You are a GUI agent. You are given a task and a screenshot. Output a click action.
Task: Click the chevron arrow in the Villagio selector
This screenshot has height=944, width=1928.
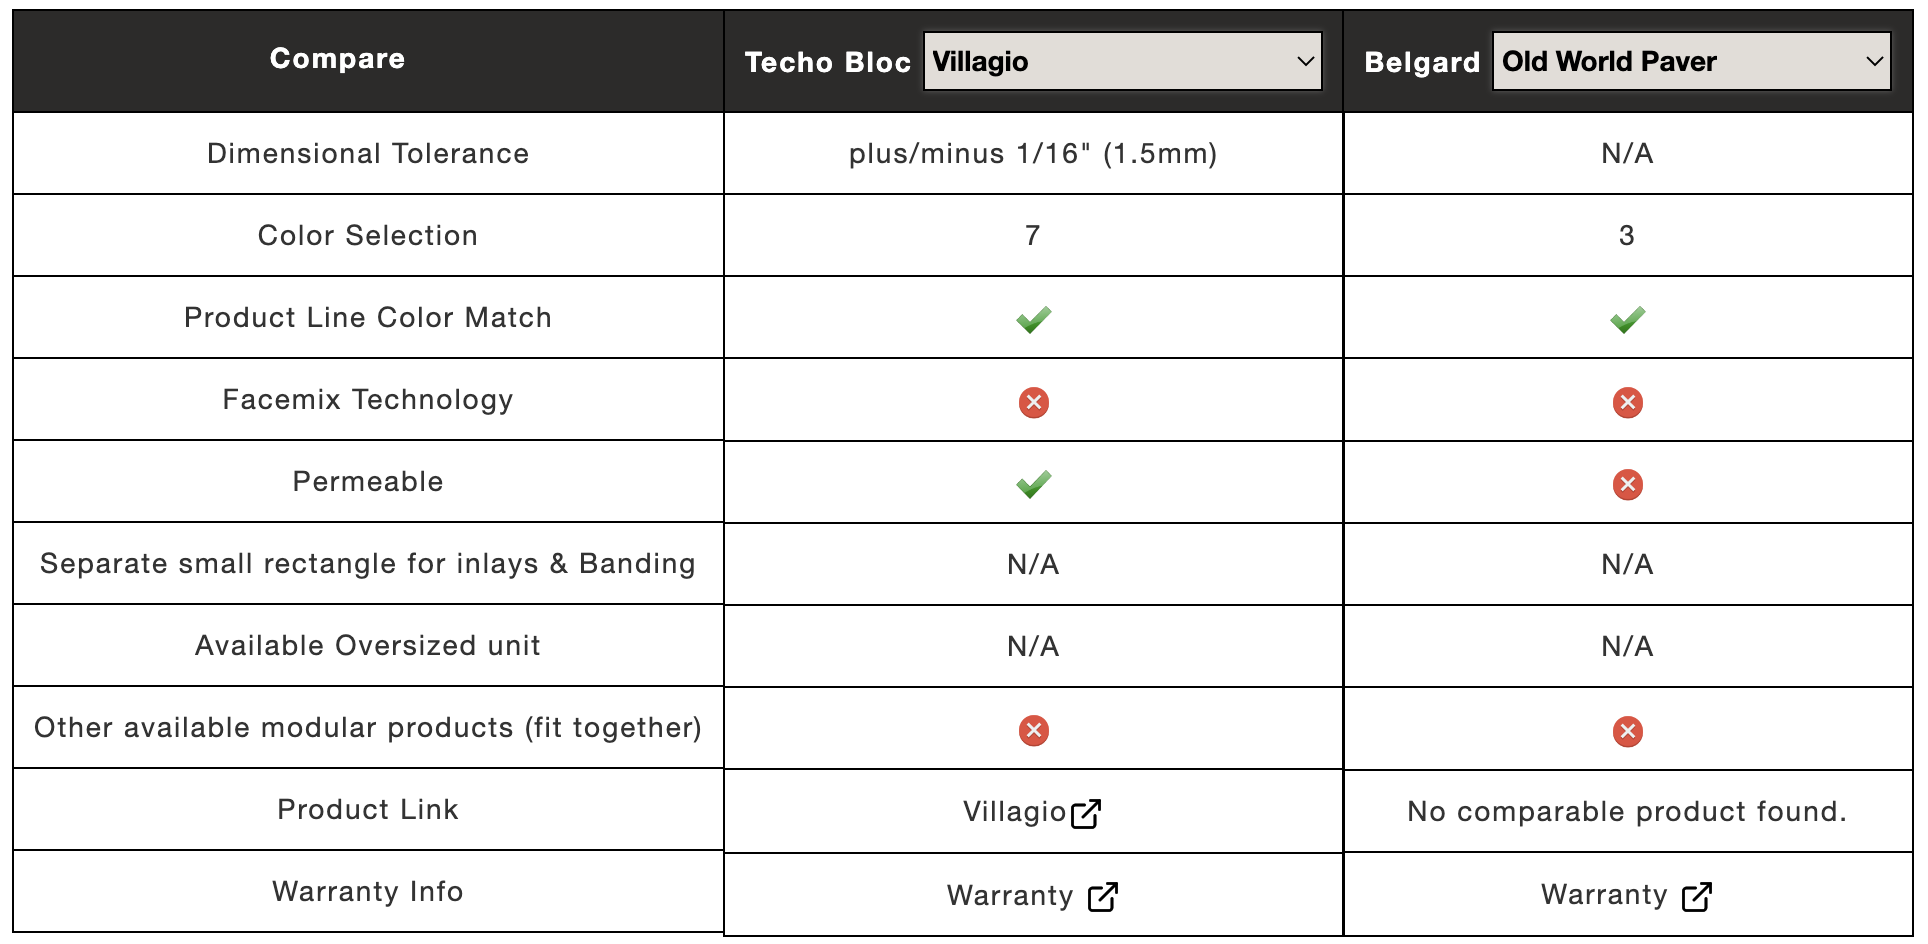tap(1305, 61)
